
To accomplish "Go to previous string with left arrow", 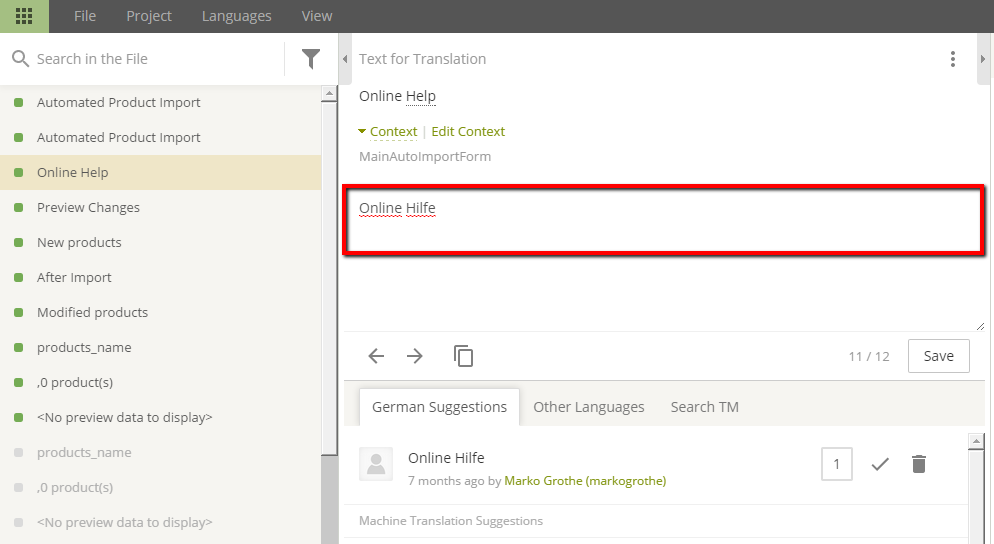I will pyautogui.click(x=376, y=356).
